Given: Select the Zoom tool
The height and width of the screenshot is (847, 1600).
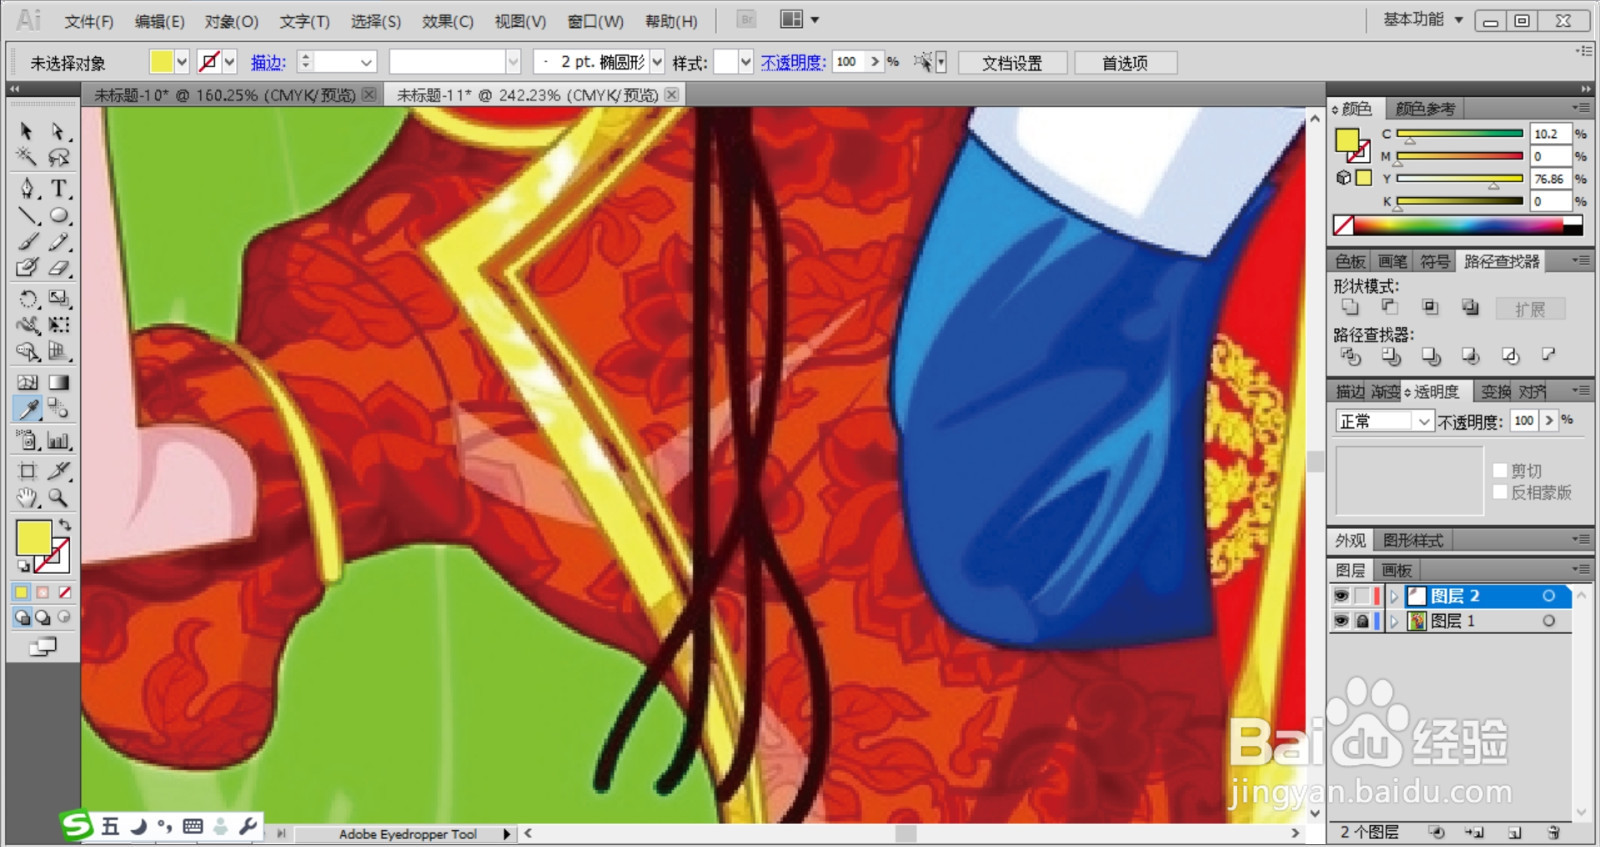Looking at the screenshot, I should (59, 497).
